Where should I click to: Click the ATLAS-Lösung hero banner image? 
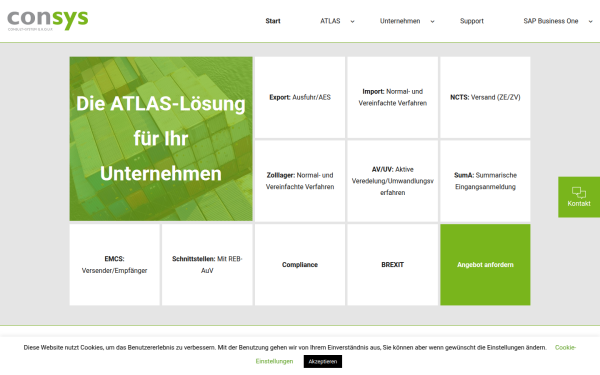[x=161, y=139]
